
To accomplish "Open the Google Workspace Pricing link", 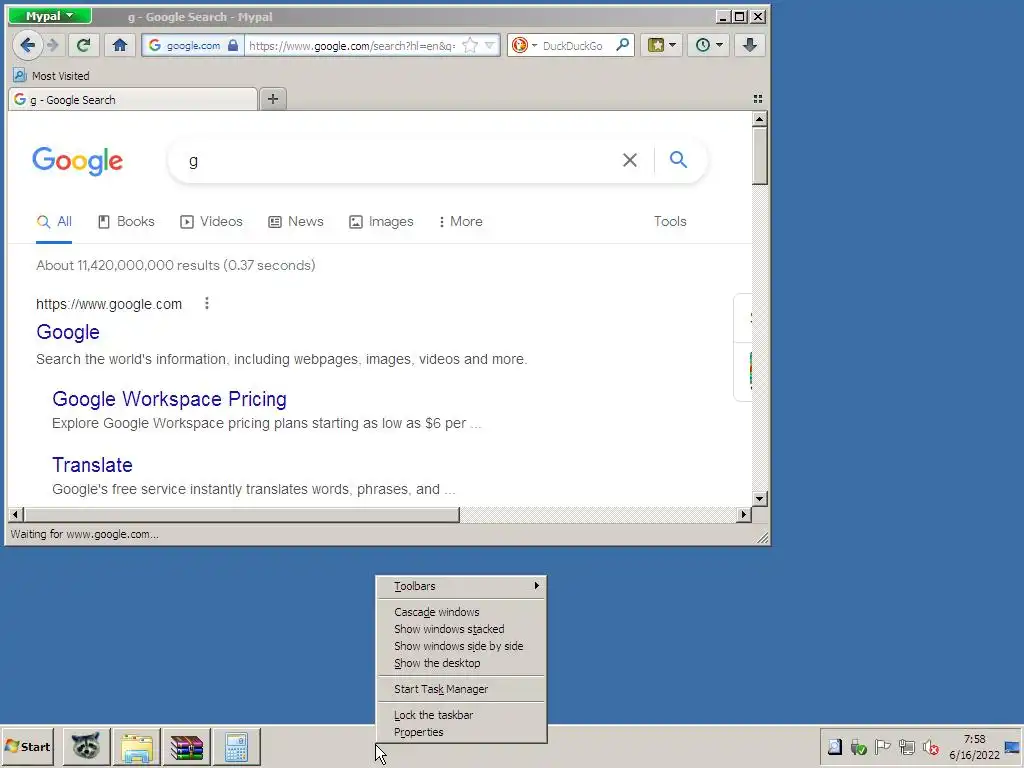I will coord(169,399).
